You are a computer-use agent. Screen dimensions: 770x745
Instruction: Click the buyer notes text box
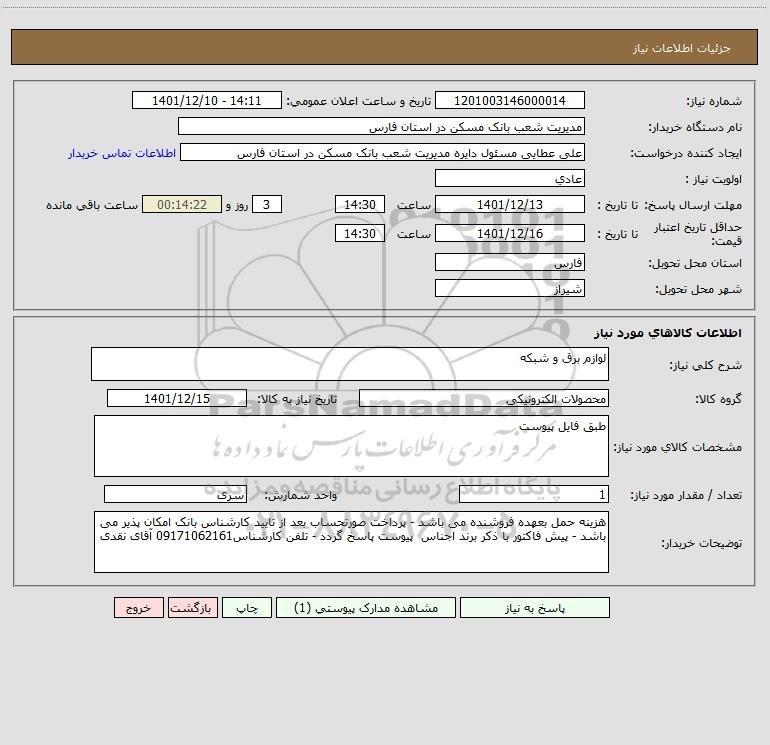click(351, 542)
